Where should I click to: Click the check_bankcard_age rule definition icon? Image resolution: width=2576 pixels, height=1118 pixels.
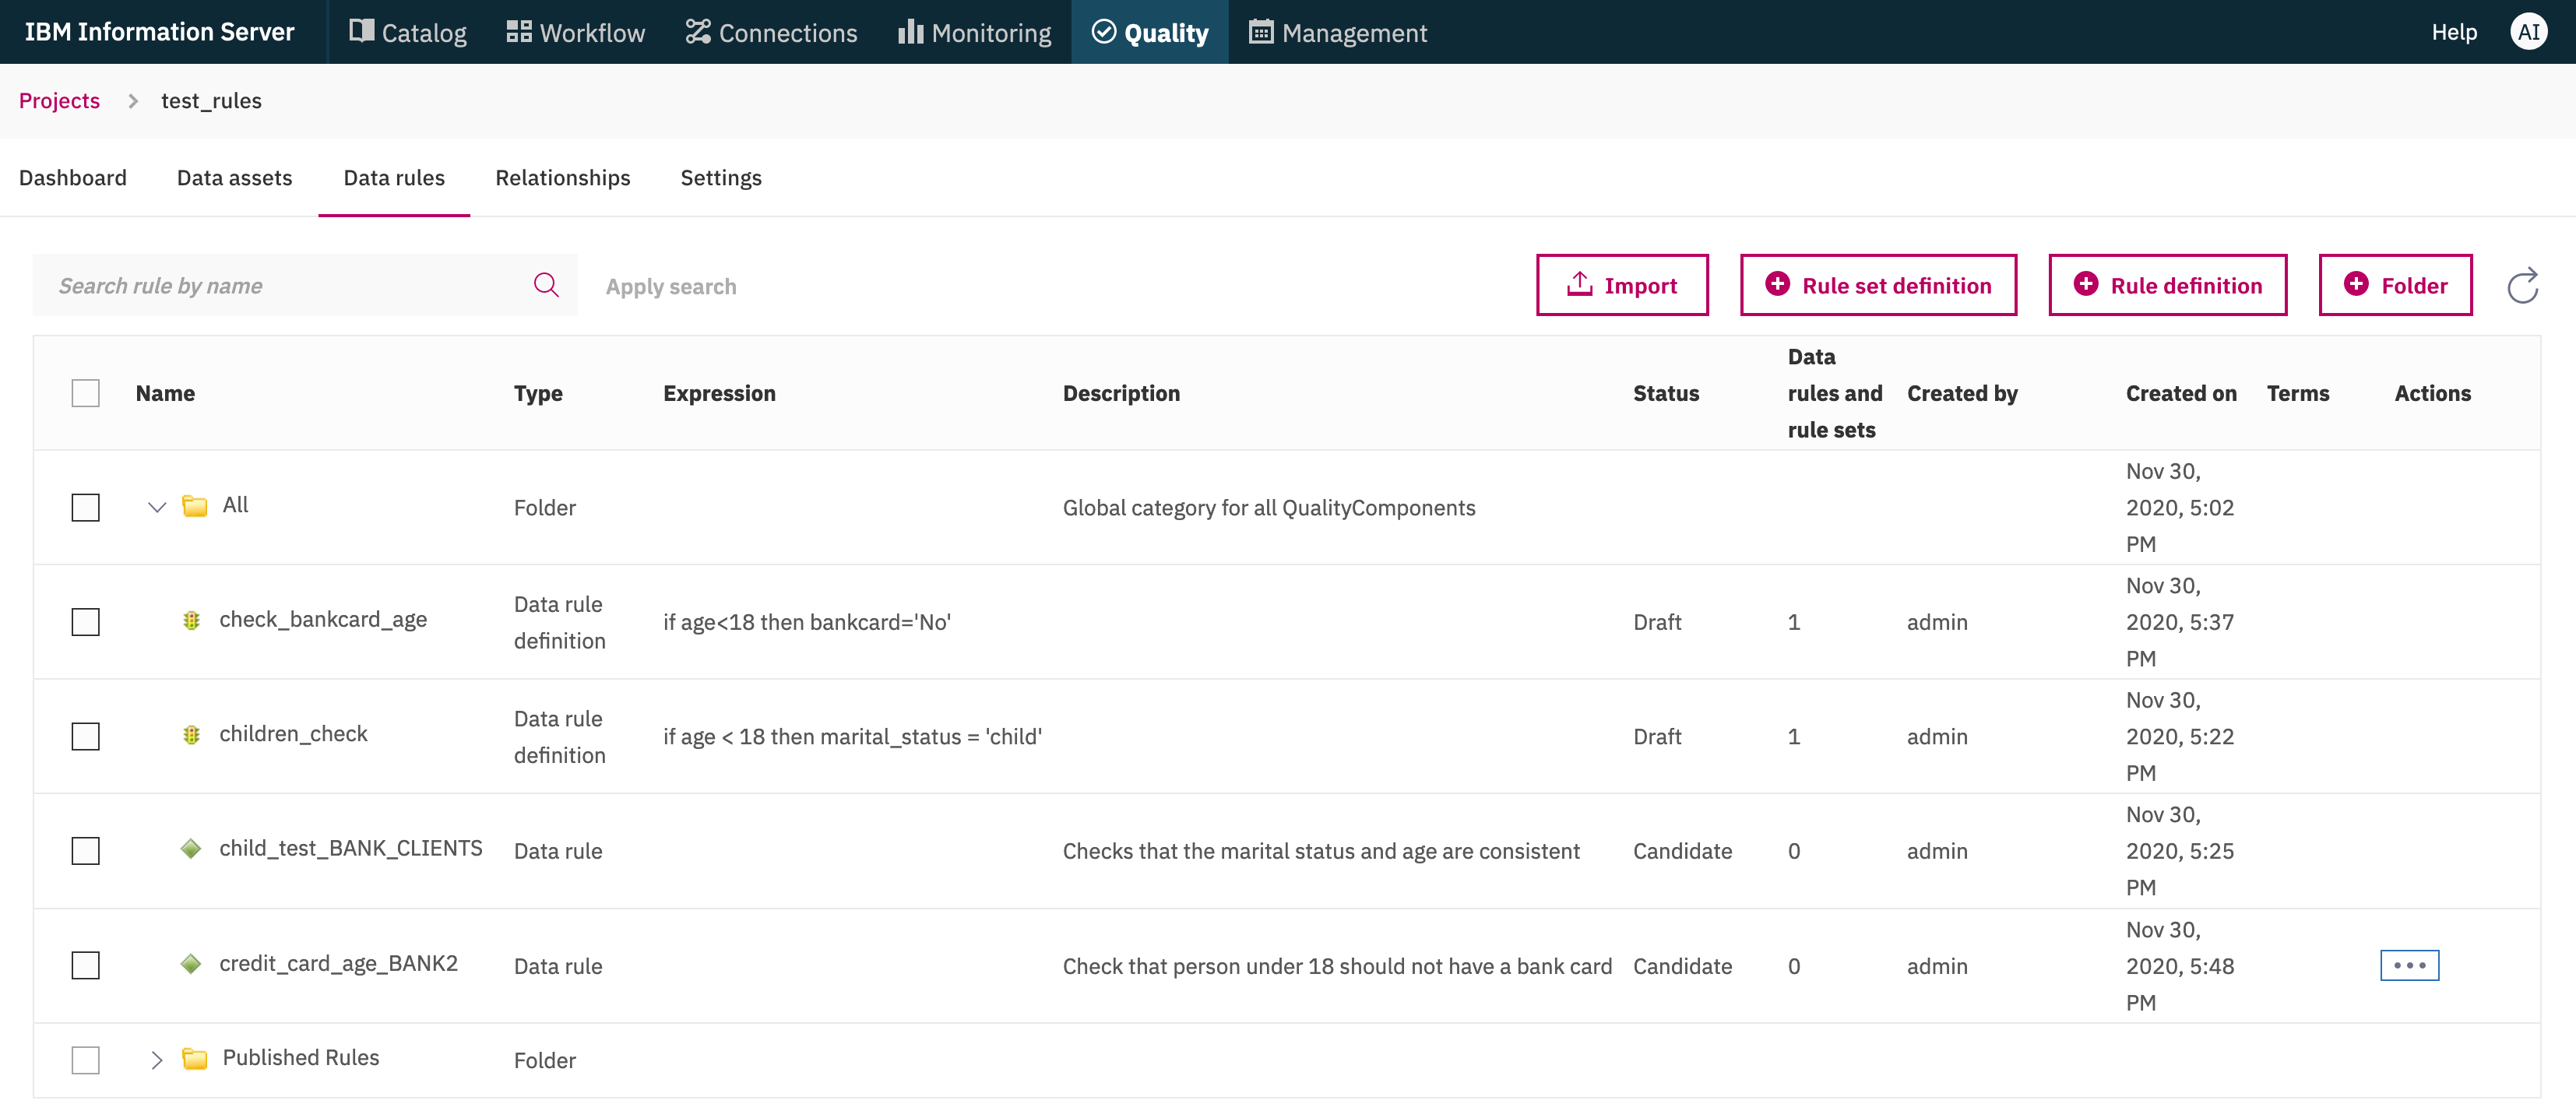click(x=191, y=621)
